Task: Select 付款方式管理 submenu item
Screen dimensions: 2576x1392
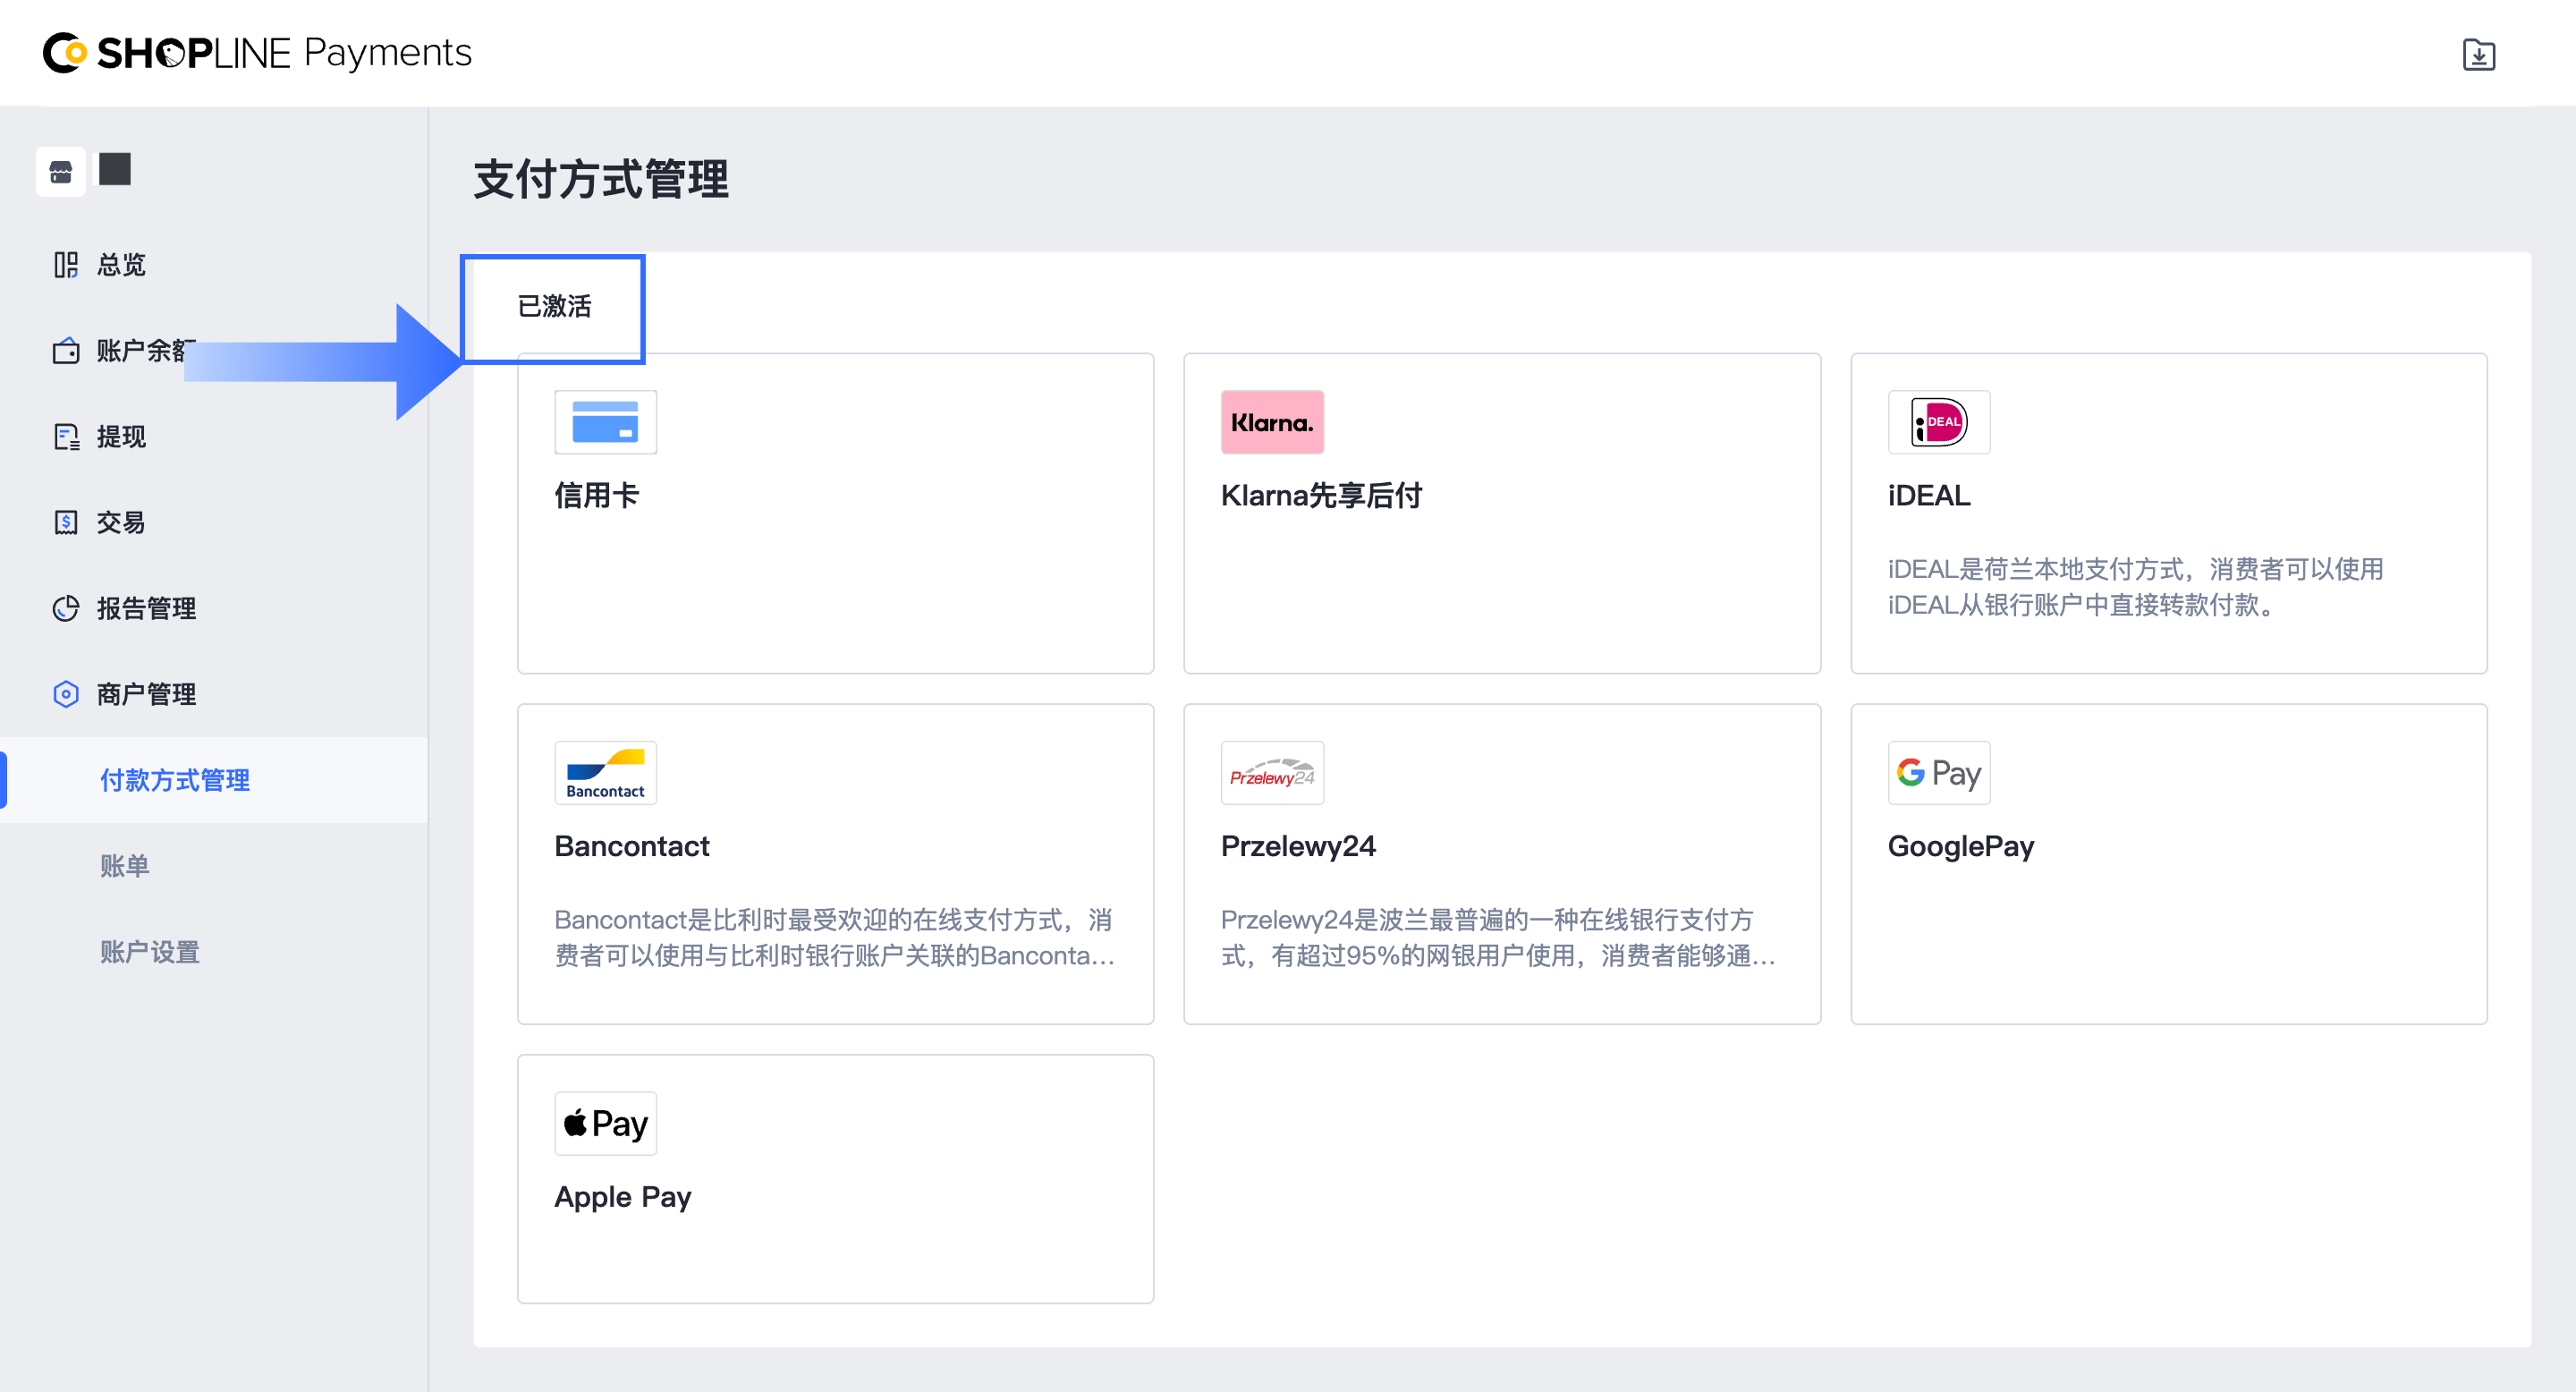Action: pyautogui.click(x=214, y=781)
